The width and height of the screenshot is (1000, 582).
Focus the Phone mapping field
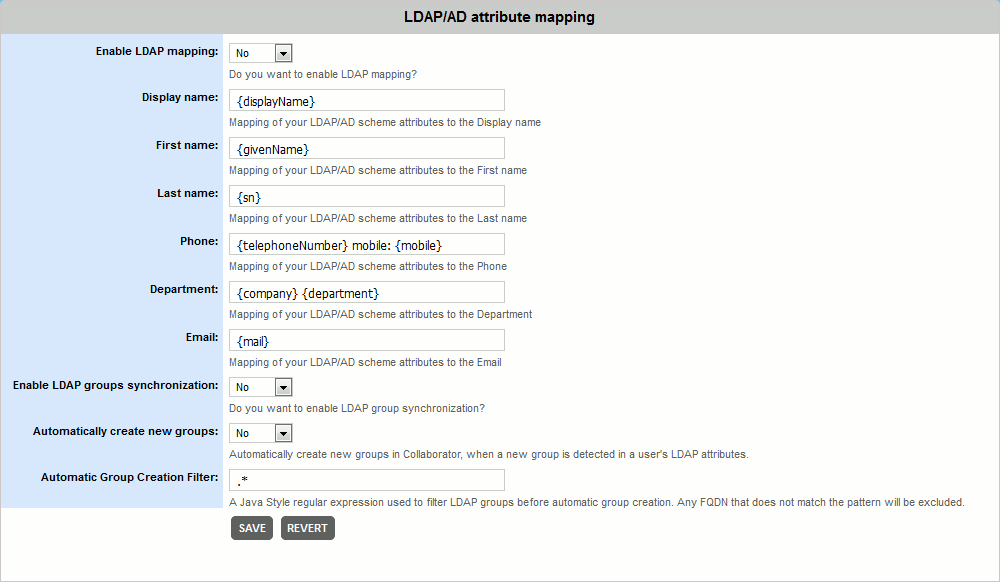coord(366,244)
